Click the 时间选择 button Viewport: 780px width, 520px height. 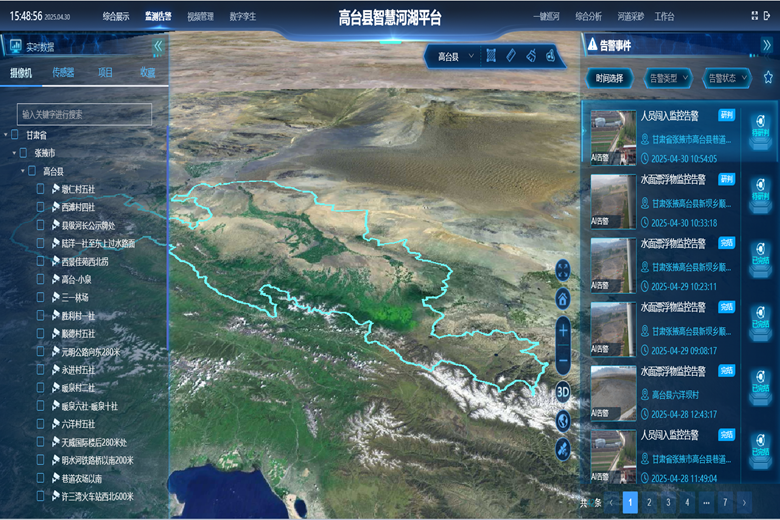609,77
